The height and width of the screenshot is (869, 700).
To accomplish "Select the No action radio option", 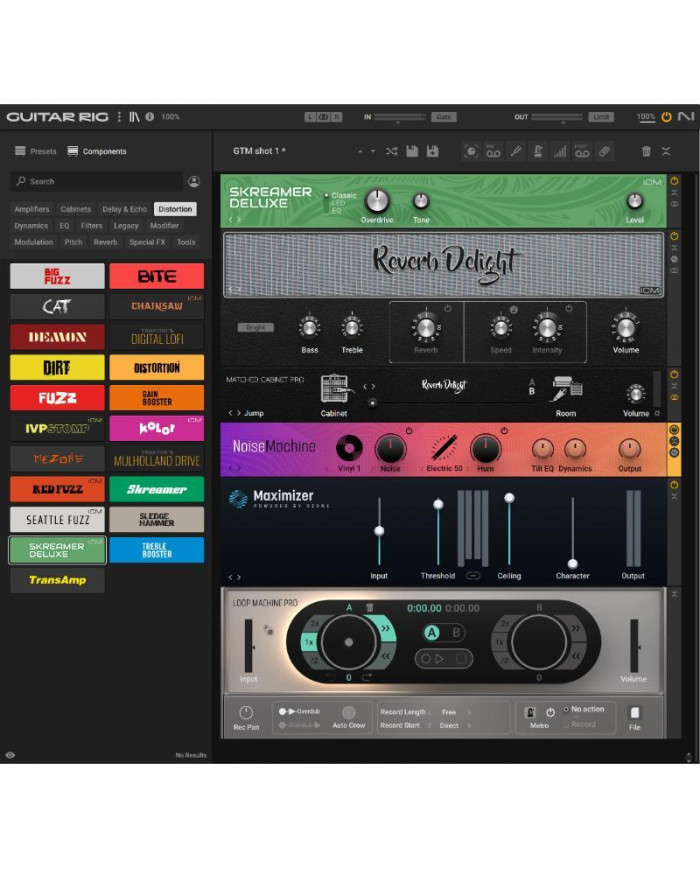I will (566, 709).
